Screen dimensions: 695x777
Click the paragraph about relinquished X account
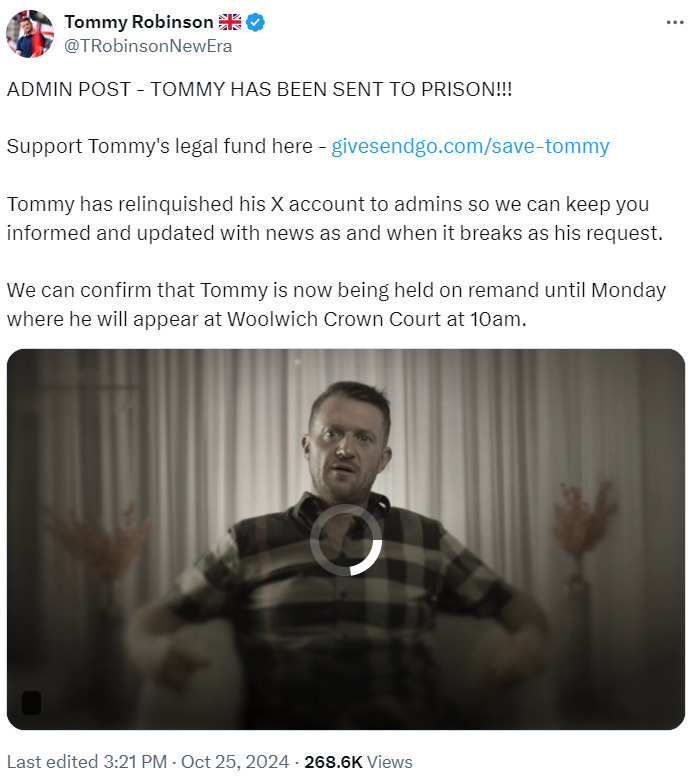point(334,219)
